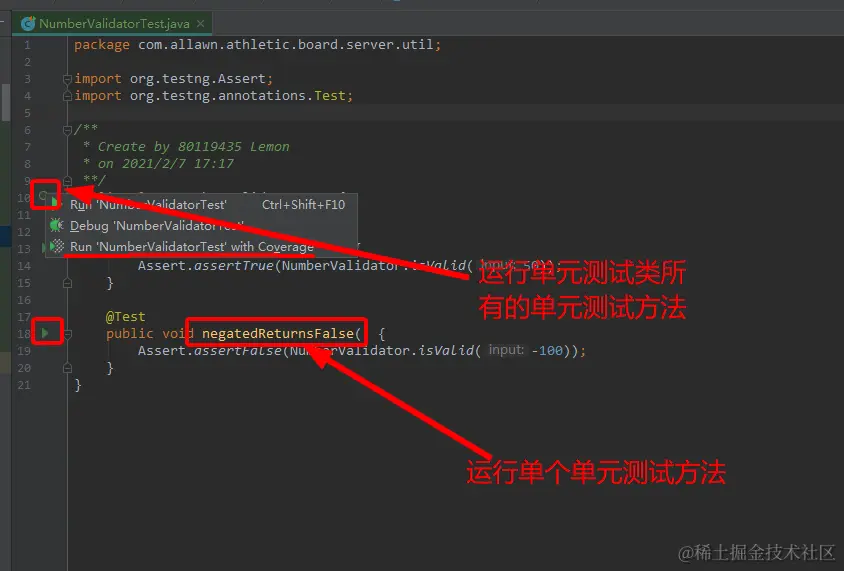Click the Java class icon on NumberValidatorTest.java tab
Screen dimensions: 844x571
pos(28,24)
